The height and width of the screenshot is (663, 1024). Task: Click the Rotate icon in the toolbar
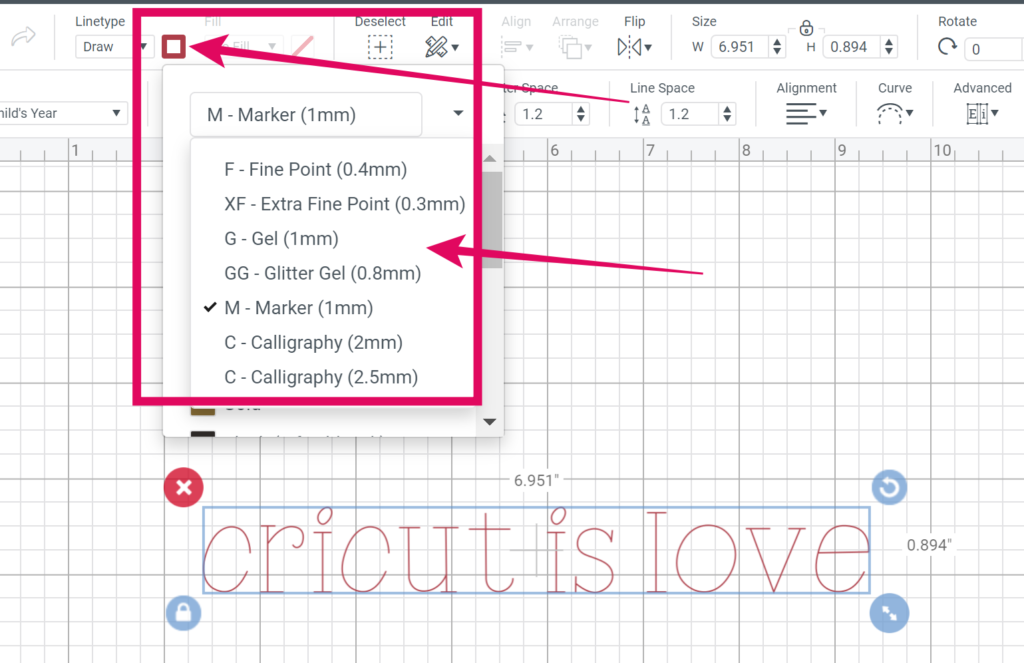click(x=947, y=47)
